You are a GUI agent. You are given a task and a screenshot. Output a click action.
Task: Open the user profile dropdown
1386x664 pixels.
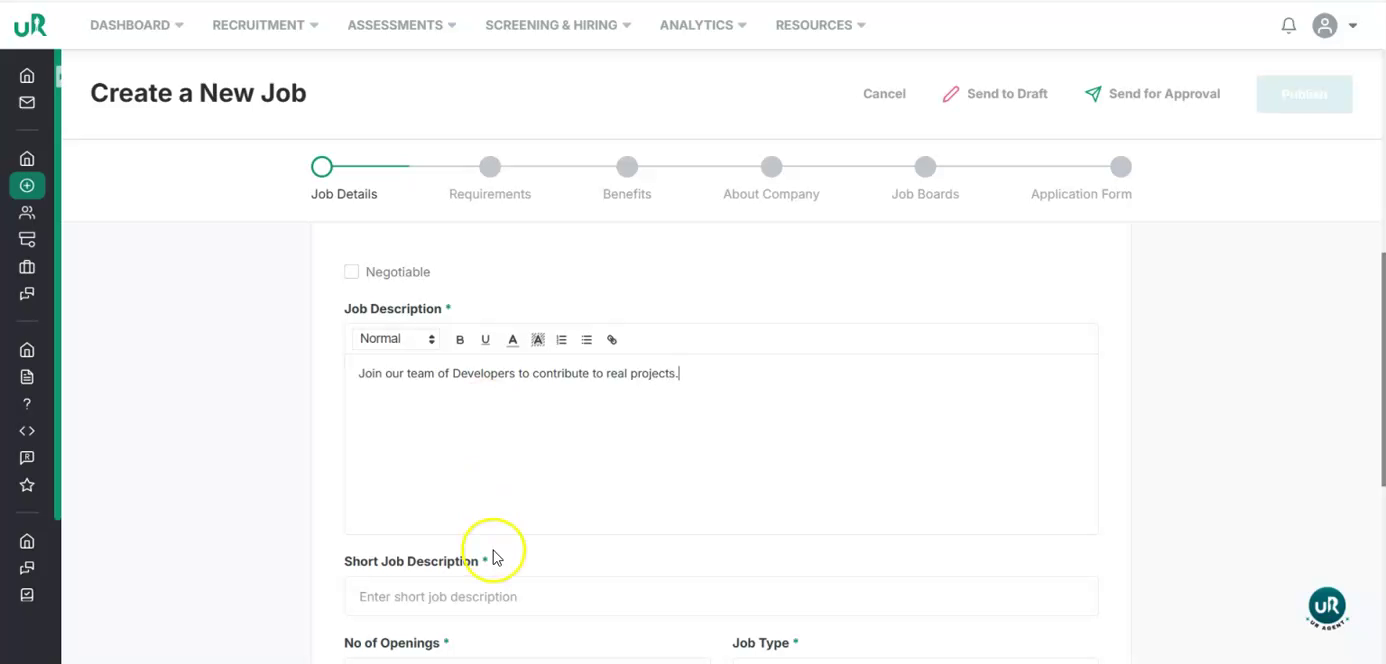(x=1335, y=26)
